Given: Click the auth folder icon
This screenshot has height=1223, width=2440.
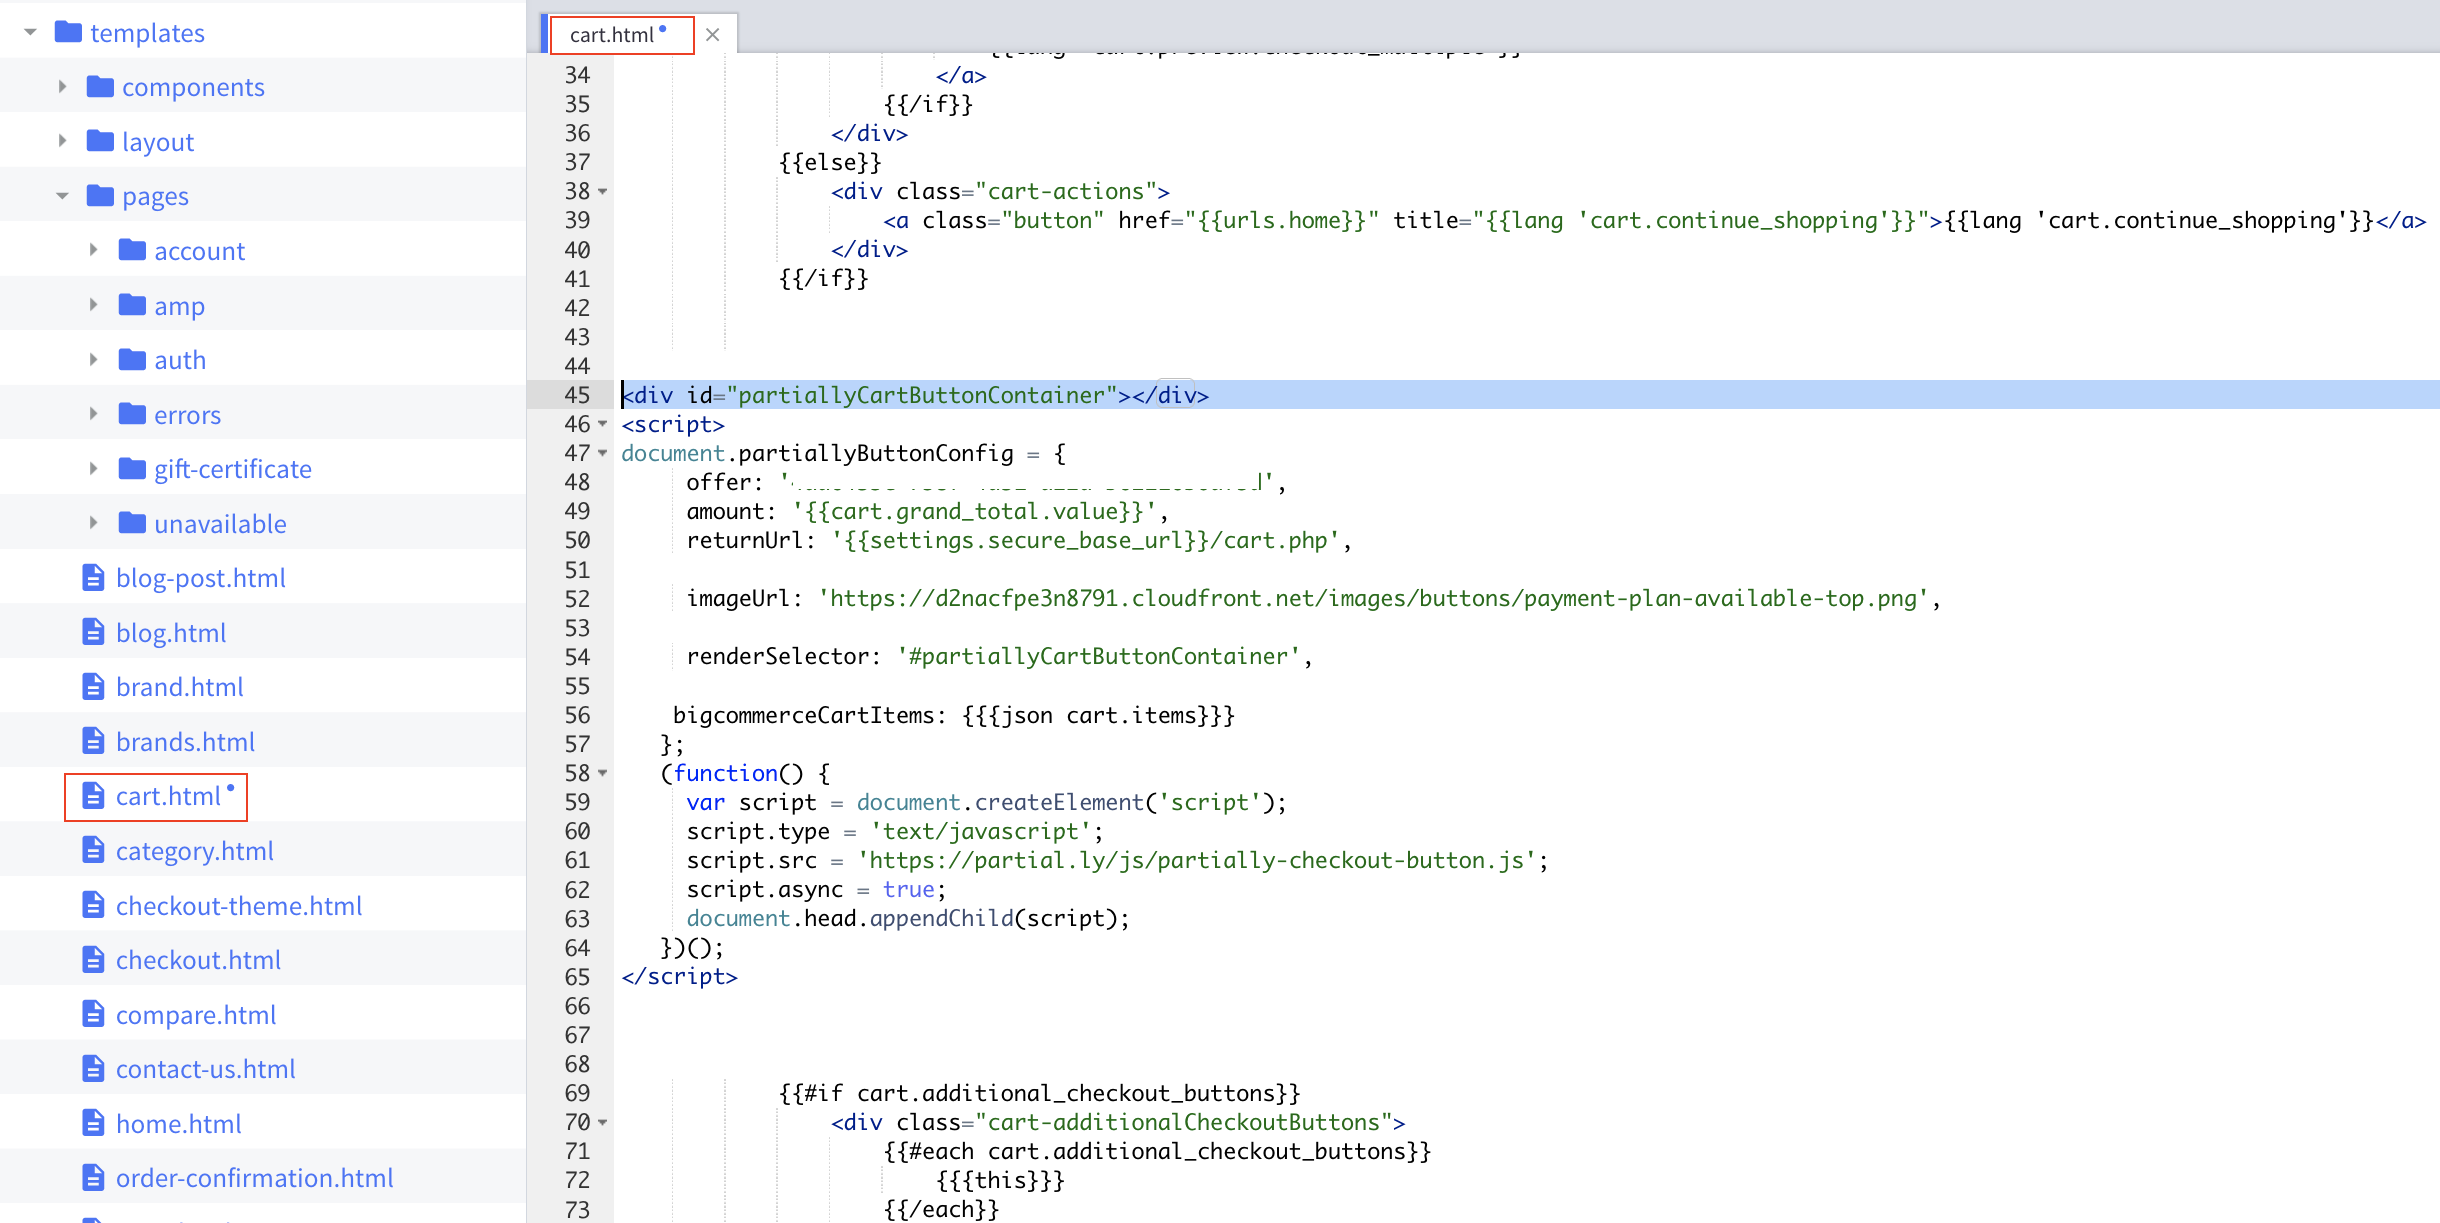Looking at the screenshot, I should tap(132, 358).
